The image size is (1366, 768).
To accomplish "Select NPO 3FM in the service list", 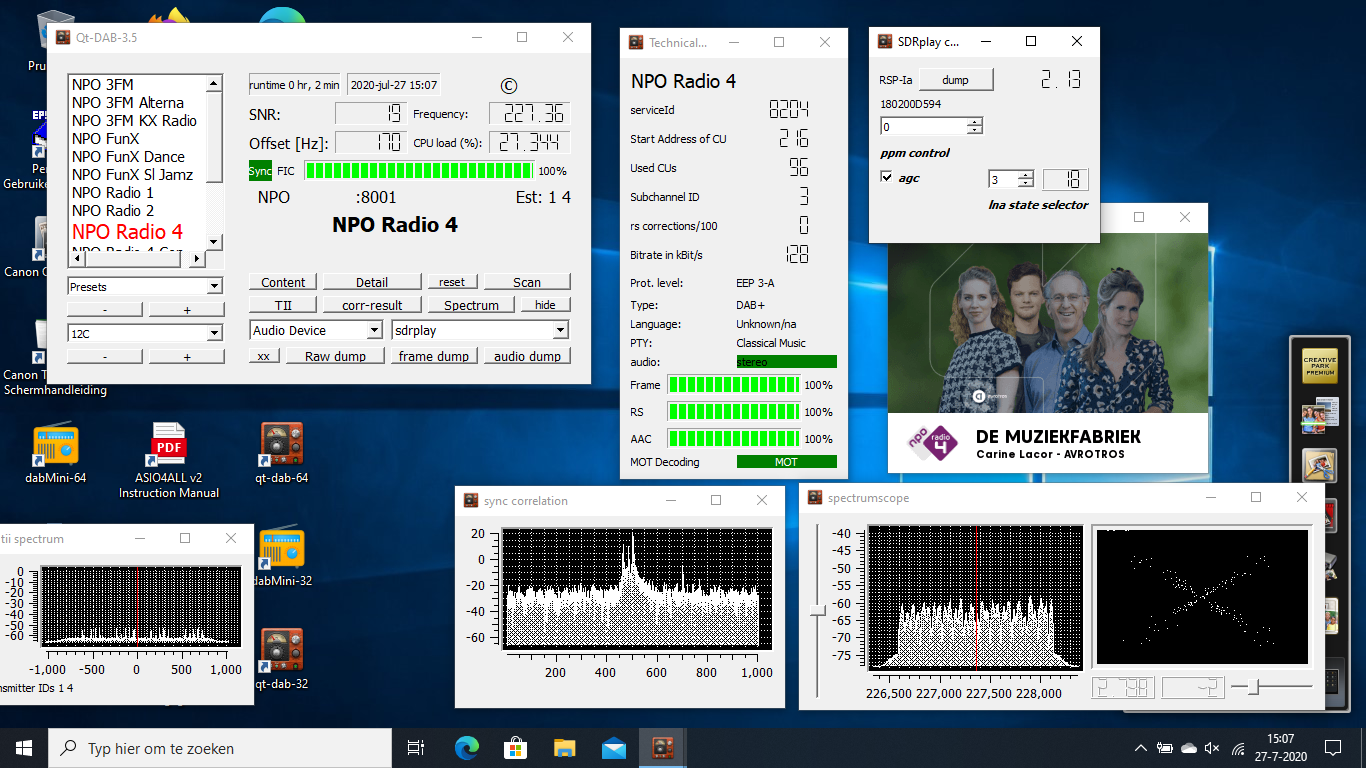I will (x=103, y=85).
